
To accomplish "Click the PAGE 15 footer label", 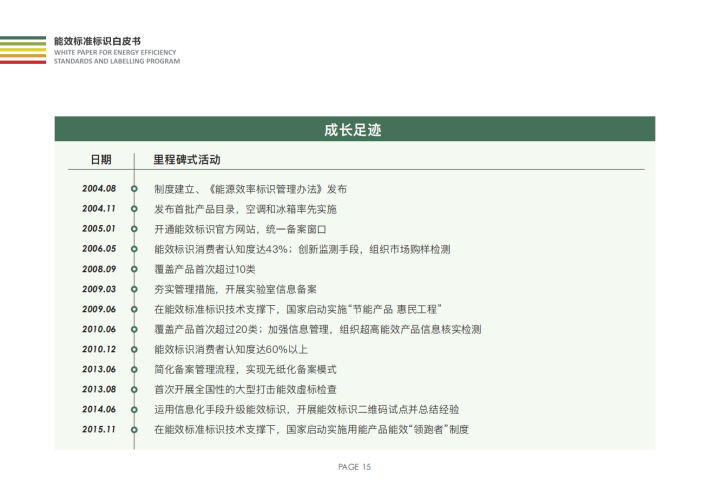I will tap(355, 467).
